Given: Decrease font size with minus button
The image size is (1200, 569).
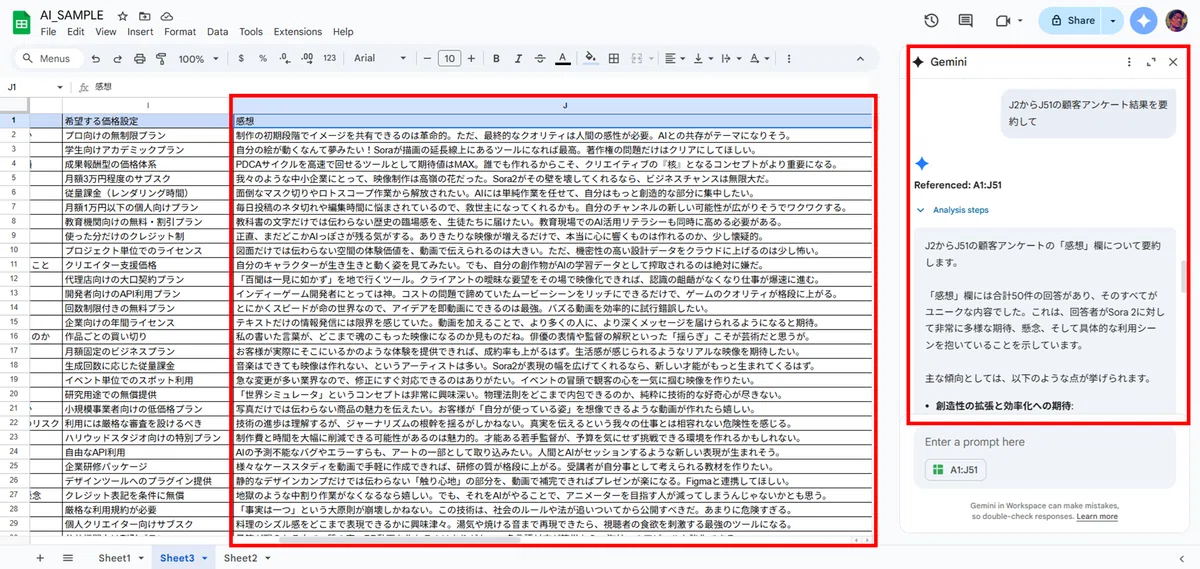Looking at the screenshot, I should tap(426, 58).
